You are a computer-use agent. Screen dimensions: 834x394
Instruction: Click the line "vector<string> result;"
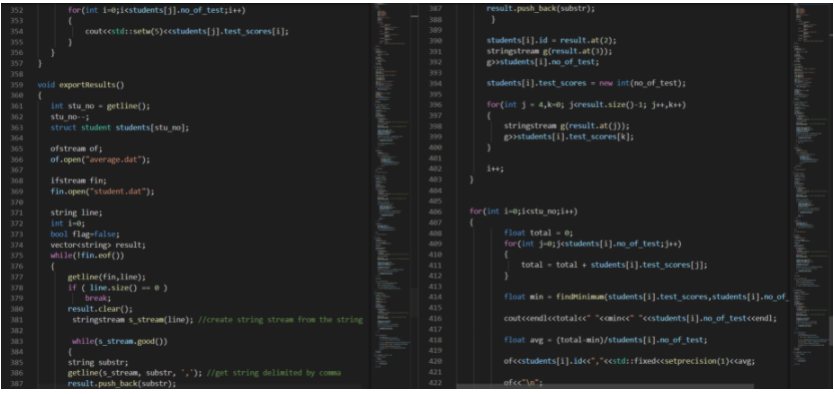pos(98,245)
